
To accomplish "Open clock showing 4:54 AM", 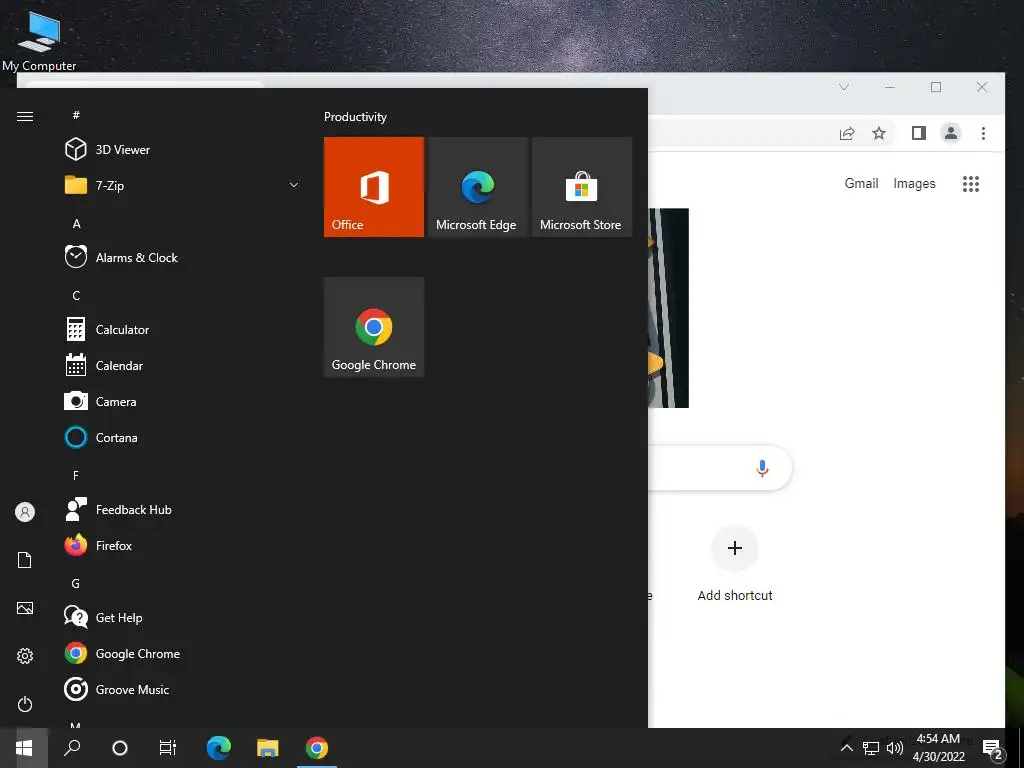I will [938, 748].
